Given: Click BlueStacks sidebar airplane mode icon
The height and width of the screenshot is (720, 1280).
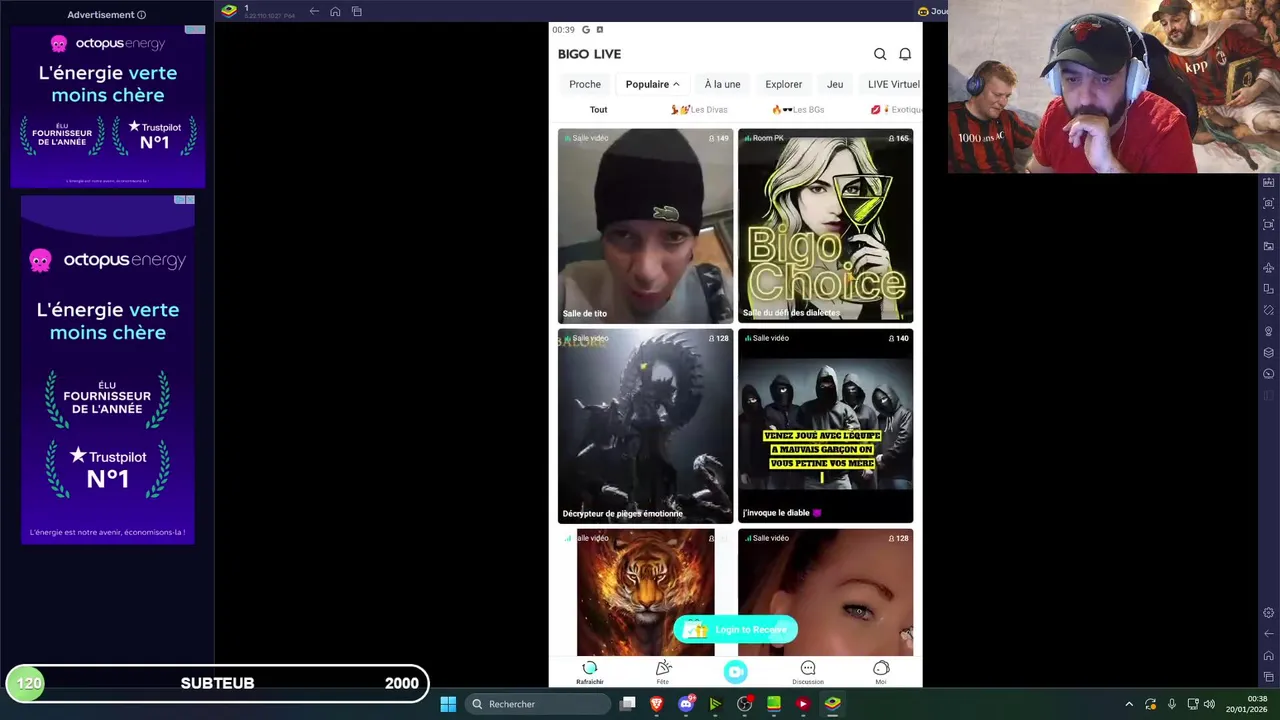Looking at the screenshot, I should (1269, 268).
